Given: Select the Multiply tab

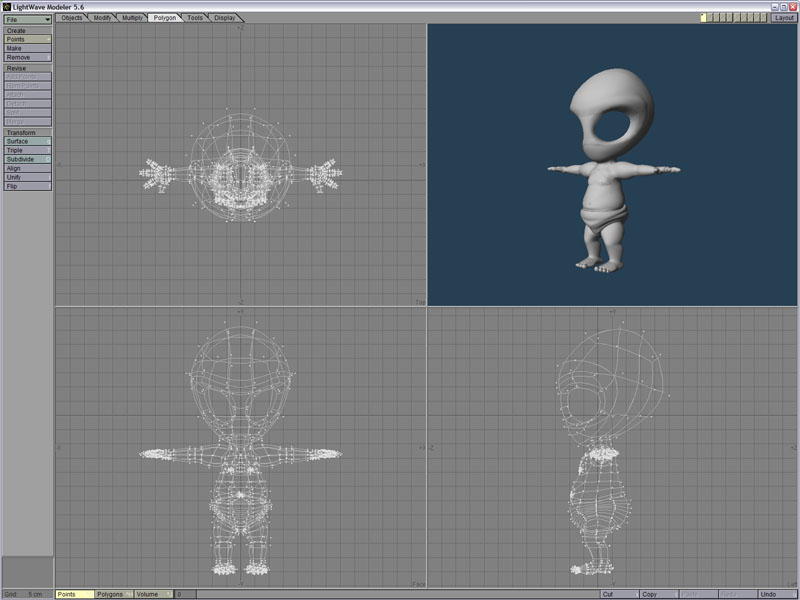Looking at the screenshot, I should pos(132,18).
